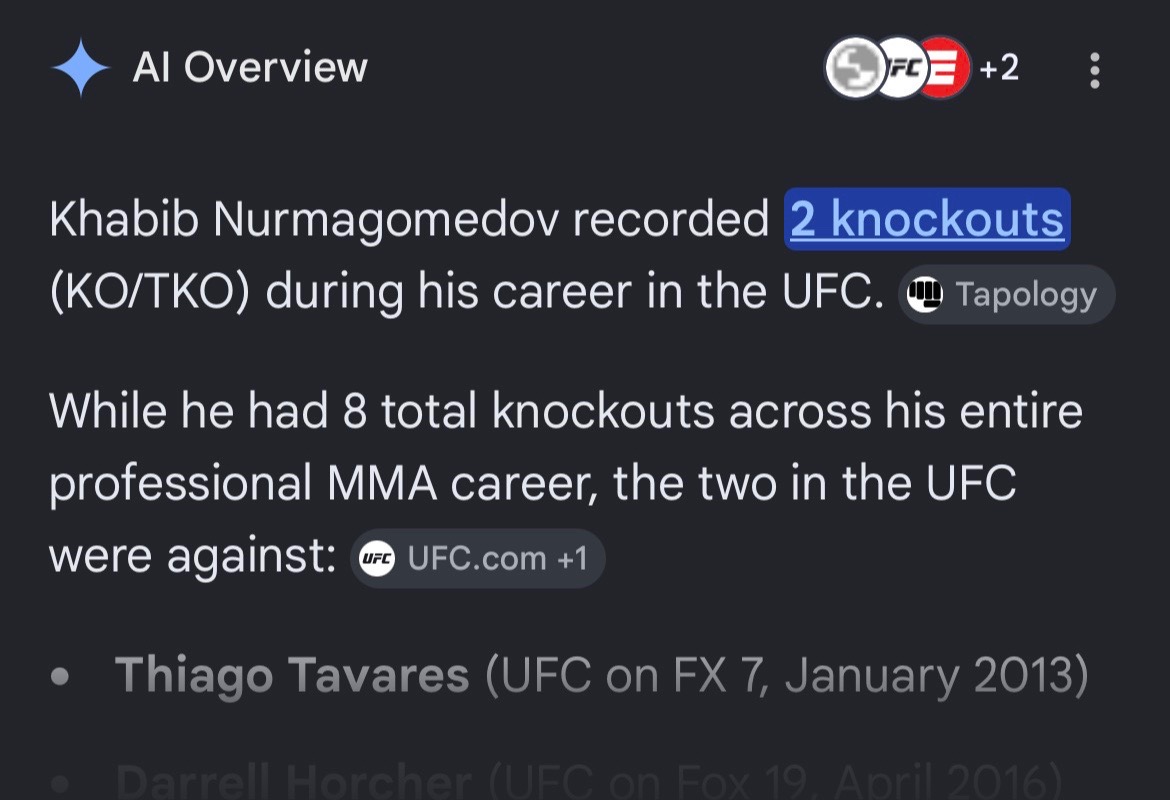Viewport: 1170px width, 800px height.
Task: Click the white UFC source icon in top cluster
Action: click(901, 67)
